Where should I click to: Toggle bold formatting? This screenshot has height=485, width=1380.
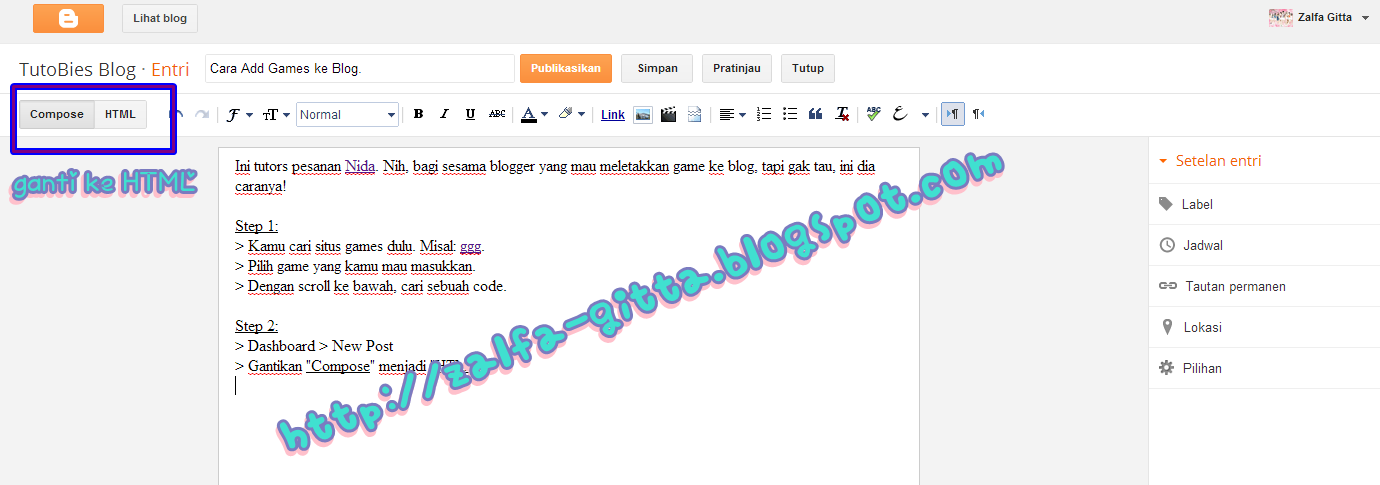[418, 115]
